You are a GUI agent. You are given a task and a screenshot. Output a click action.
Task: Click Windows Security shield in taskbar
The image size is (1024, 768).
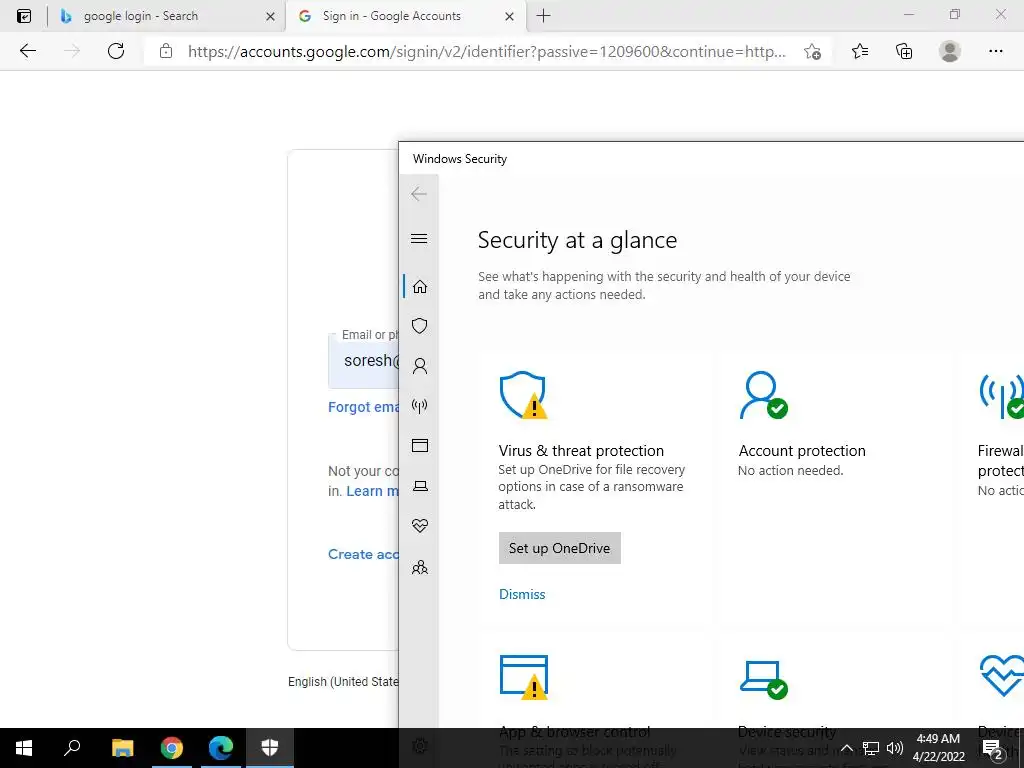pyautogui.click(x=270, y=748)
